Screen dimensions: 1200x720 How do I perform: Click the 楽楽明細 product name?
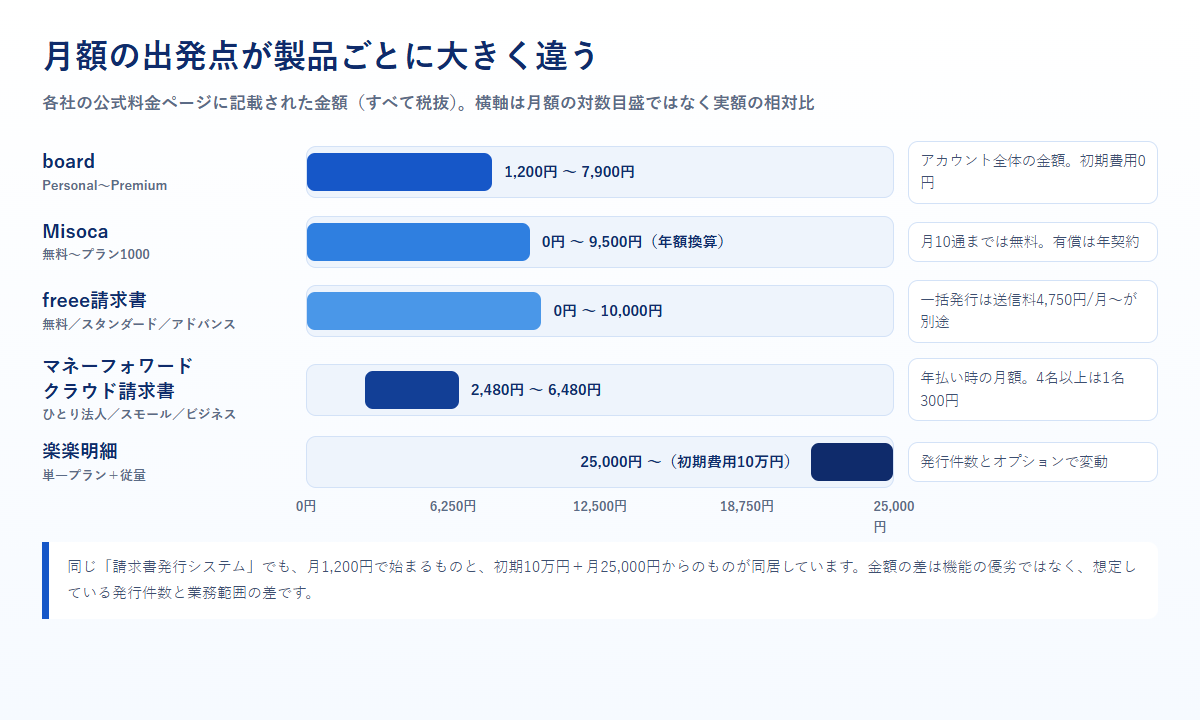click(81, 451)
